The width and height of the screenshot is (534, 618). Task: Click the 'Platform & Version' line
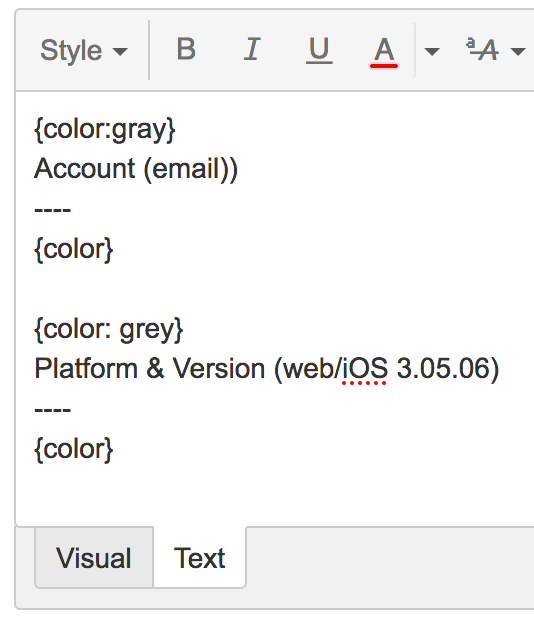[267, 369]
